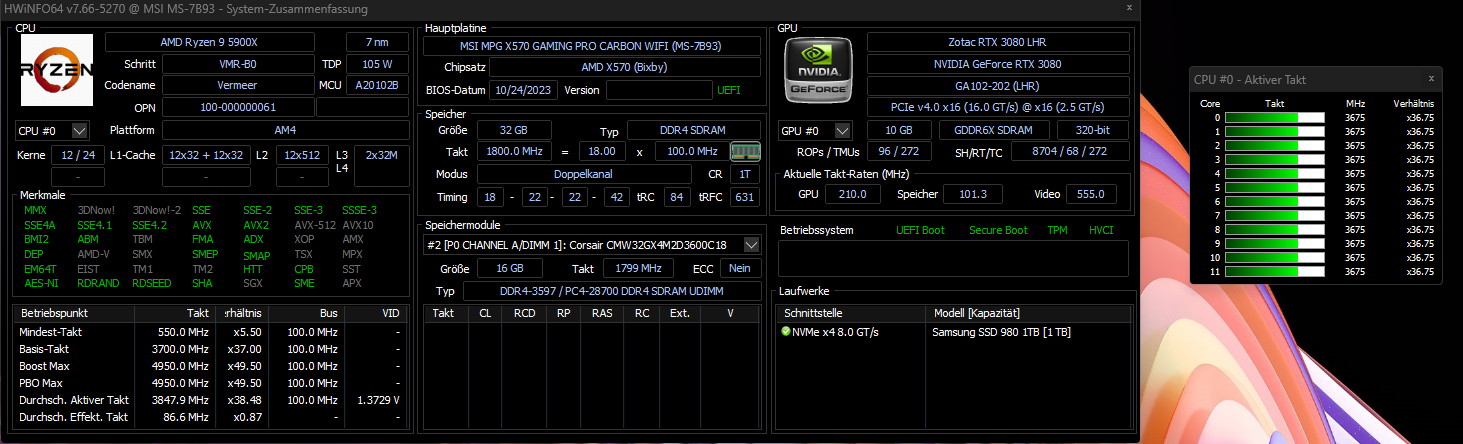The height and width of the screenshot is (444, 1463).
Task: Click the TPM label
Action: click(1057, 230)
